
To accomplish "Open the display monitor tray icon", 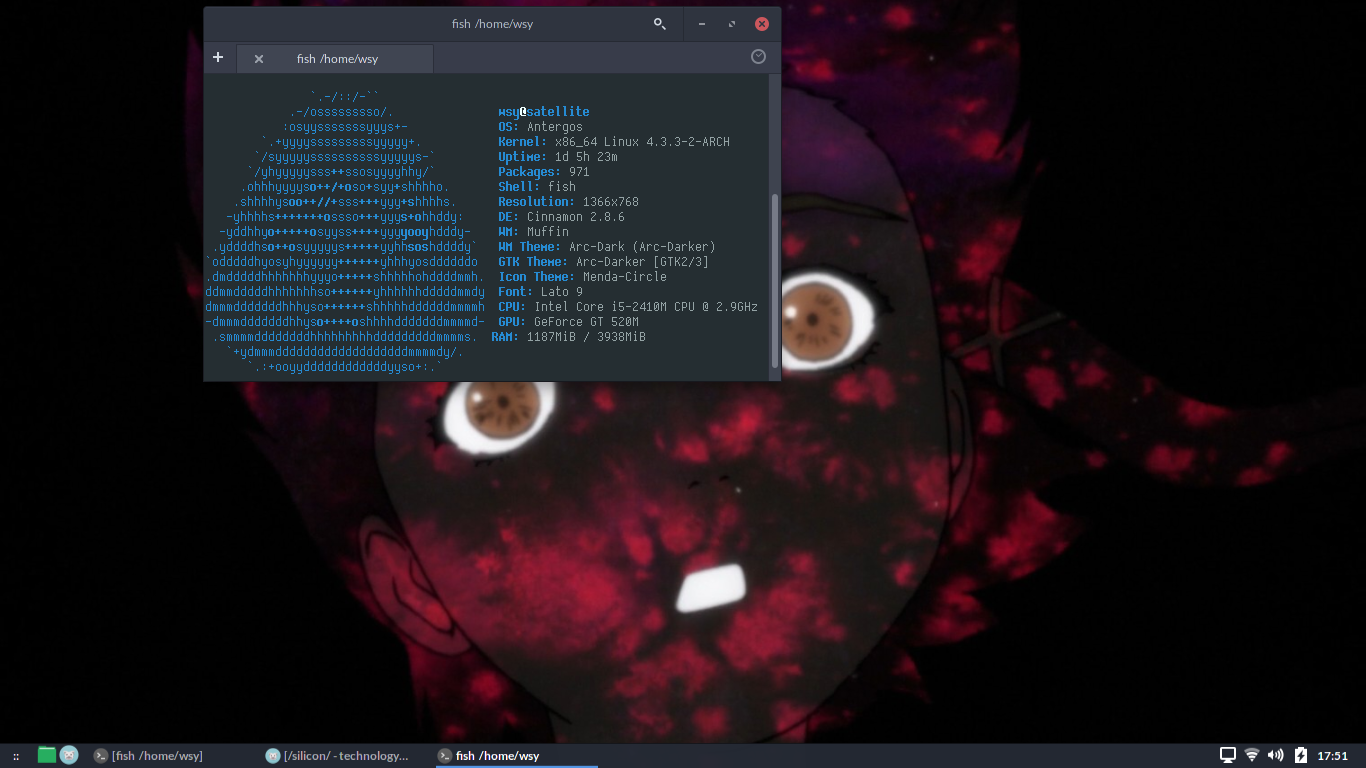I will [x=1227, y=755].
